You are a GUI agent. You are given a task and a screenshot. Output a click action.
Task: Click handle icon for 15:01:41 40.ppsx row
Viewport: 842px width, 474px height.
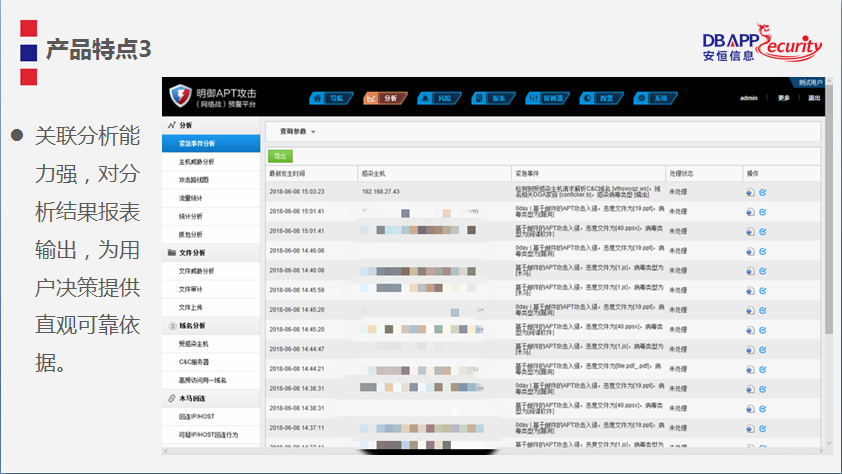coord(763,232)
